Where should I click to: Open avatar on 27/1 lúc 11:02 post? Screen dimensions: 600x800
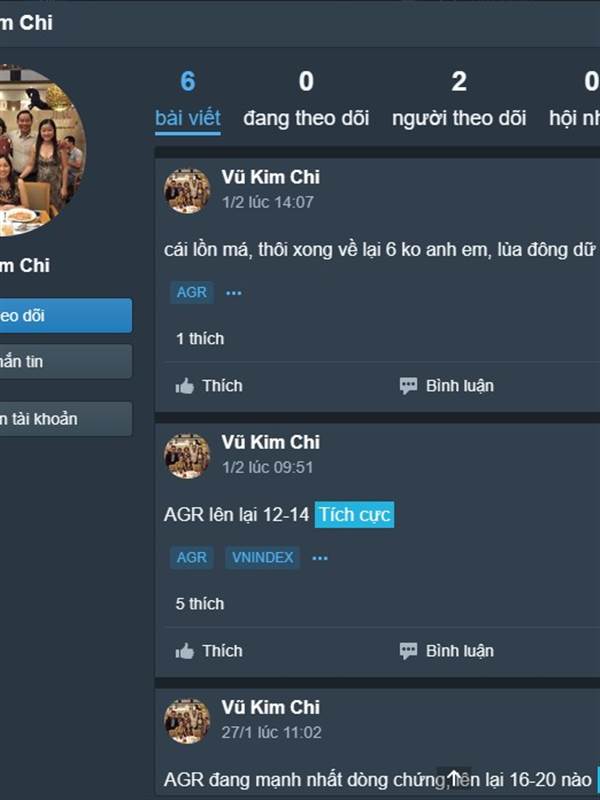coord(187,721)
